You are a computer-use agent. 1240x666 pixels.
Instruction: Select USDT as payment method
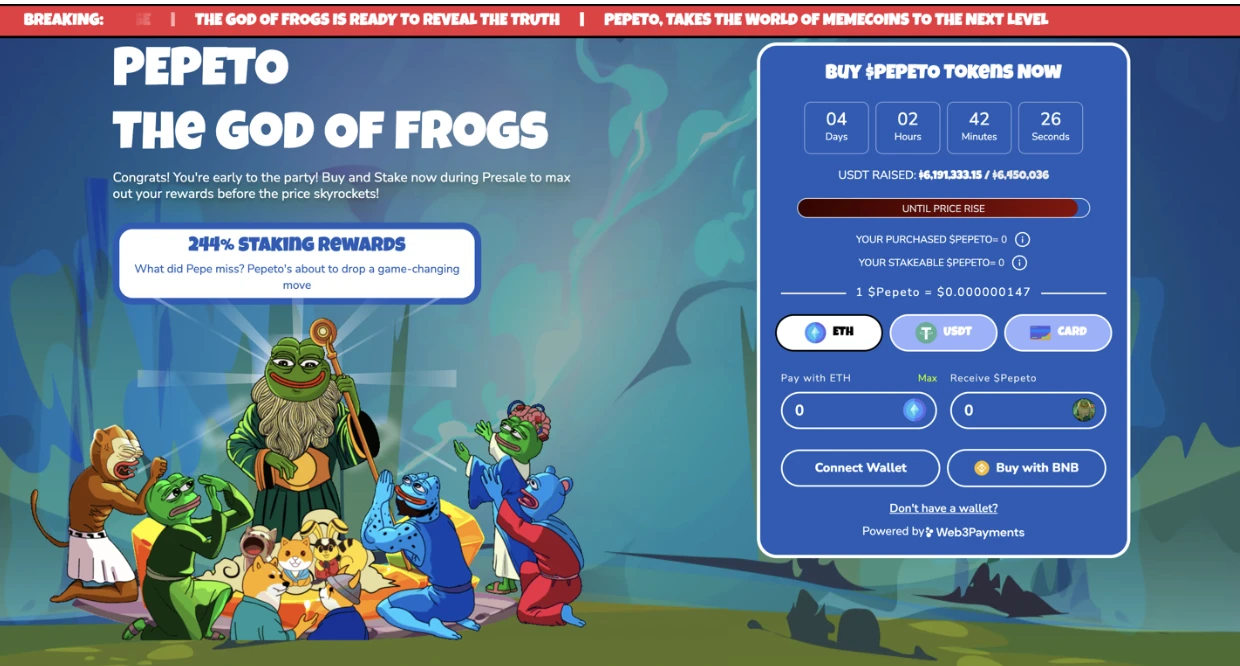pos(943,333)
